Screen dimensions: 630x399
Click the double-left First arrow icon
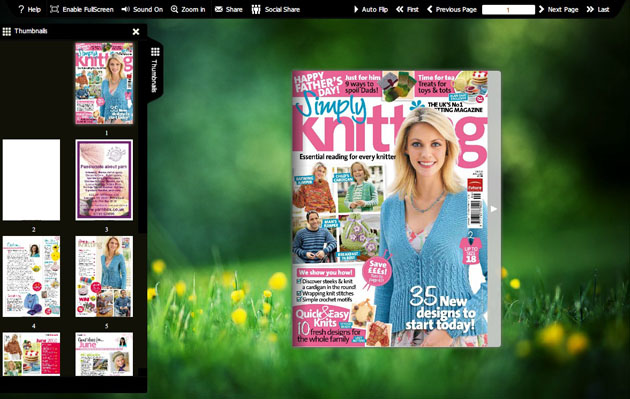(x=399, y=9)
